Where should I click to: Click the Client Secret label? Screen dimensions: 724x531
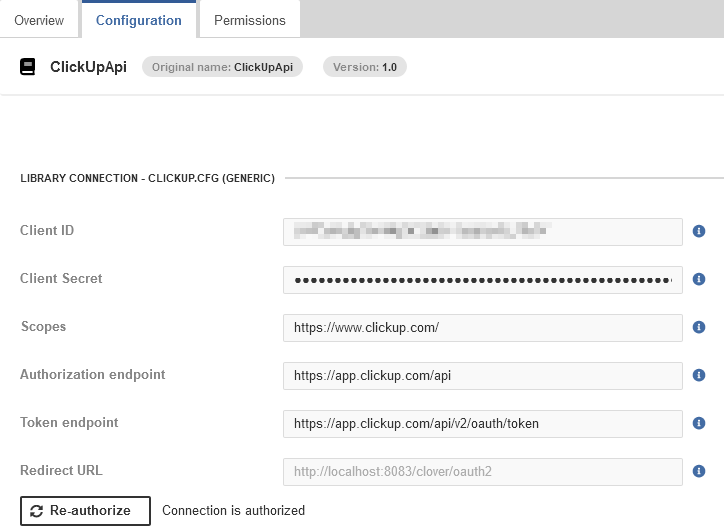click(61, 278)
